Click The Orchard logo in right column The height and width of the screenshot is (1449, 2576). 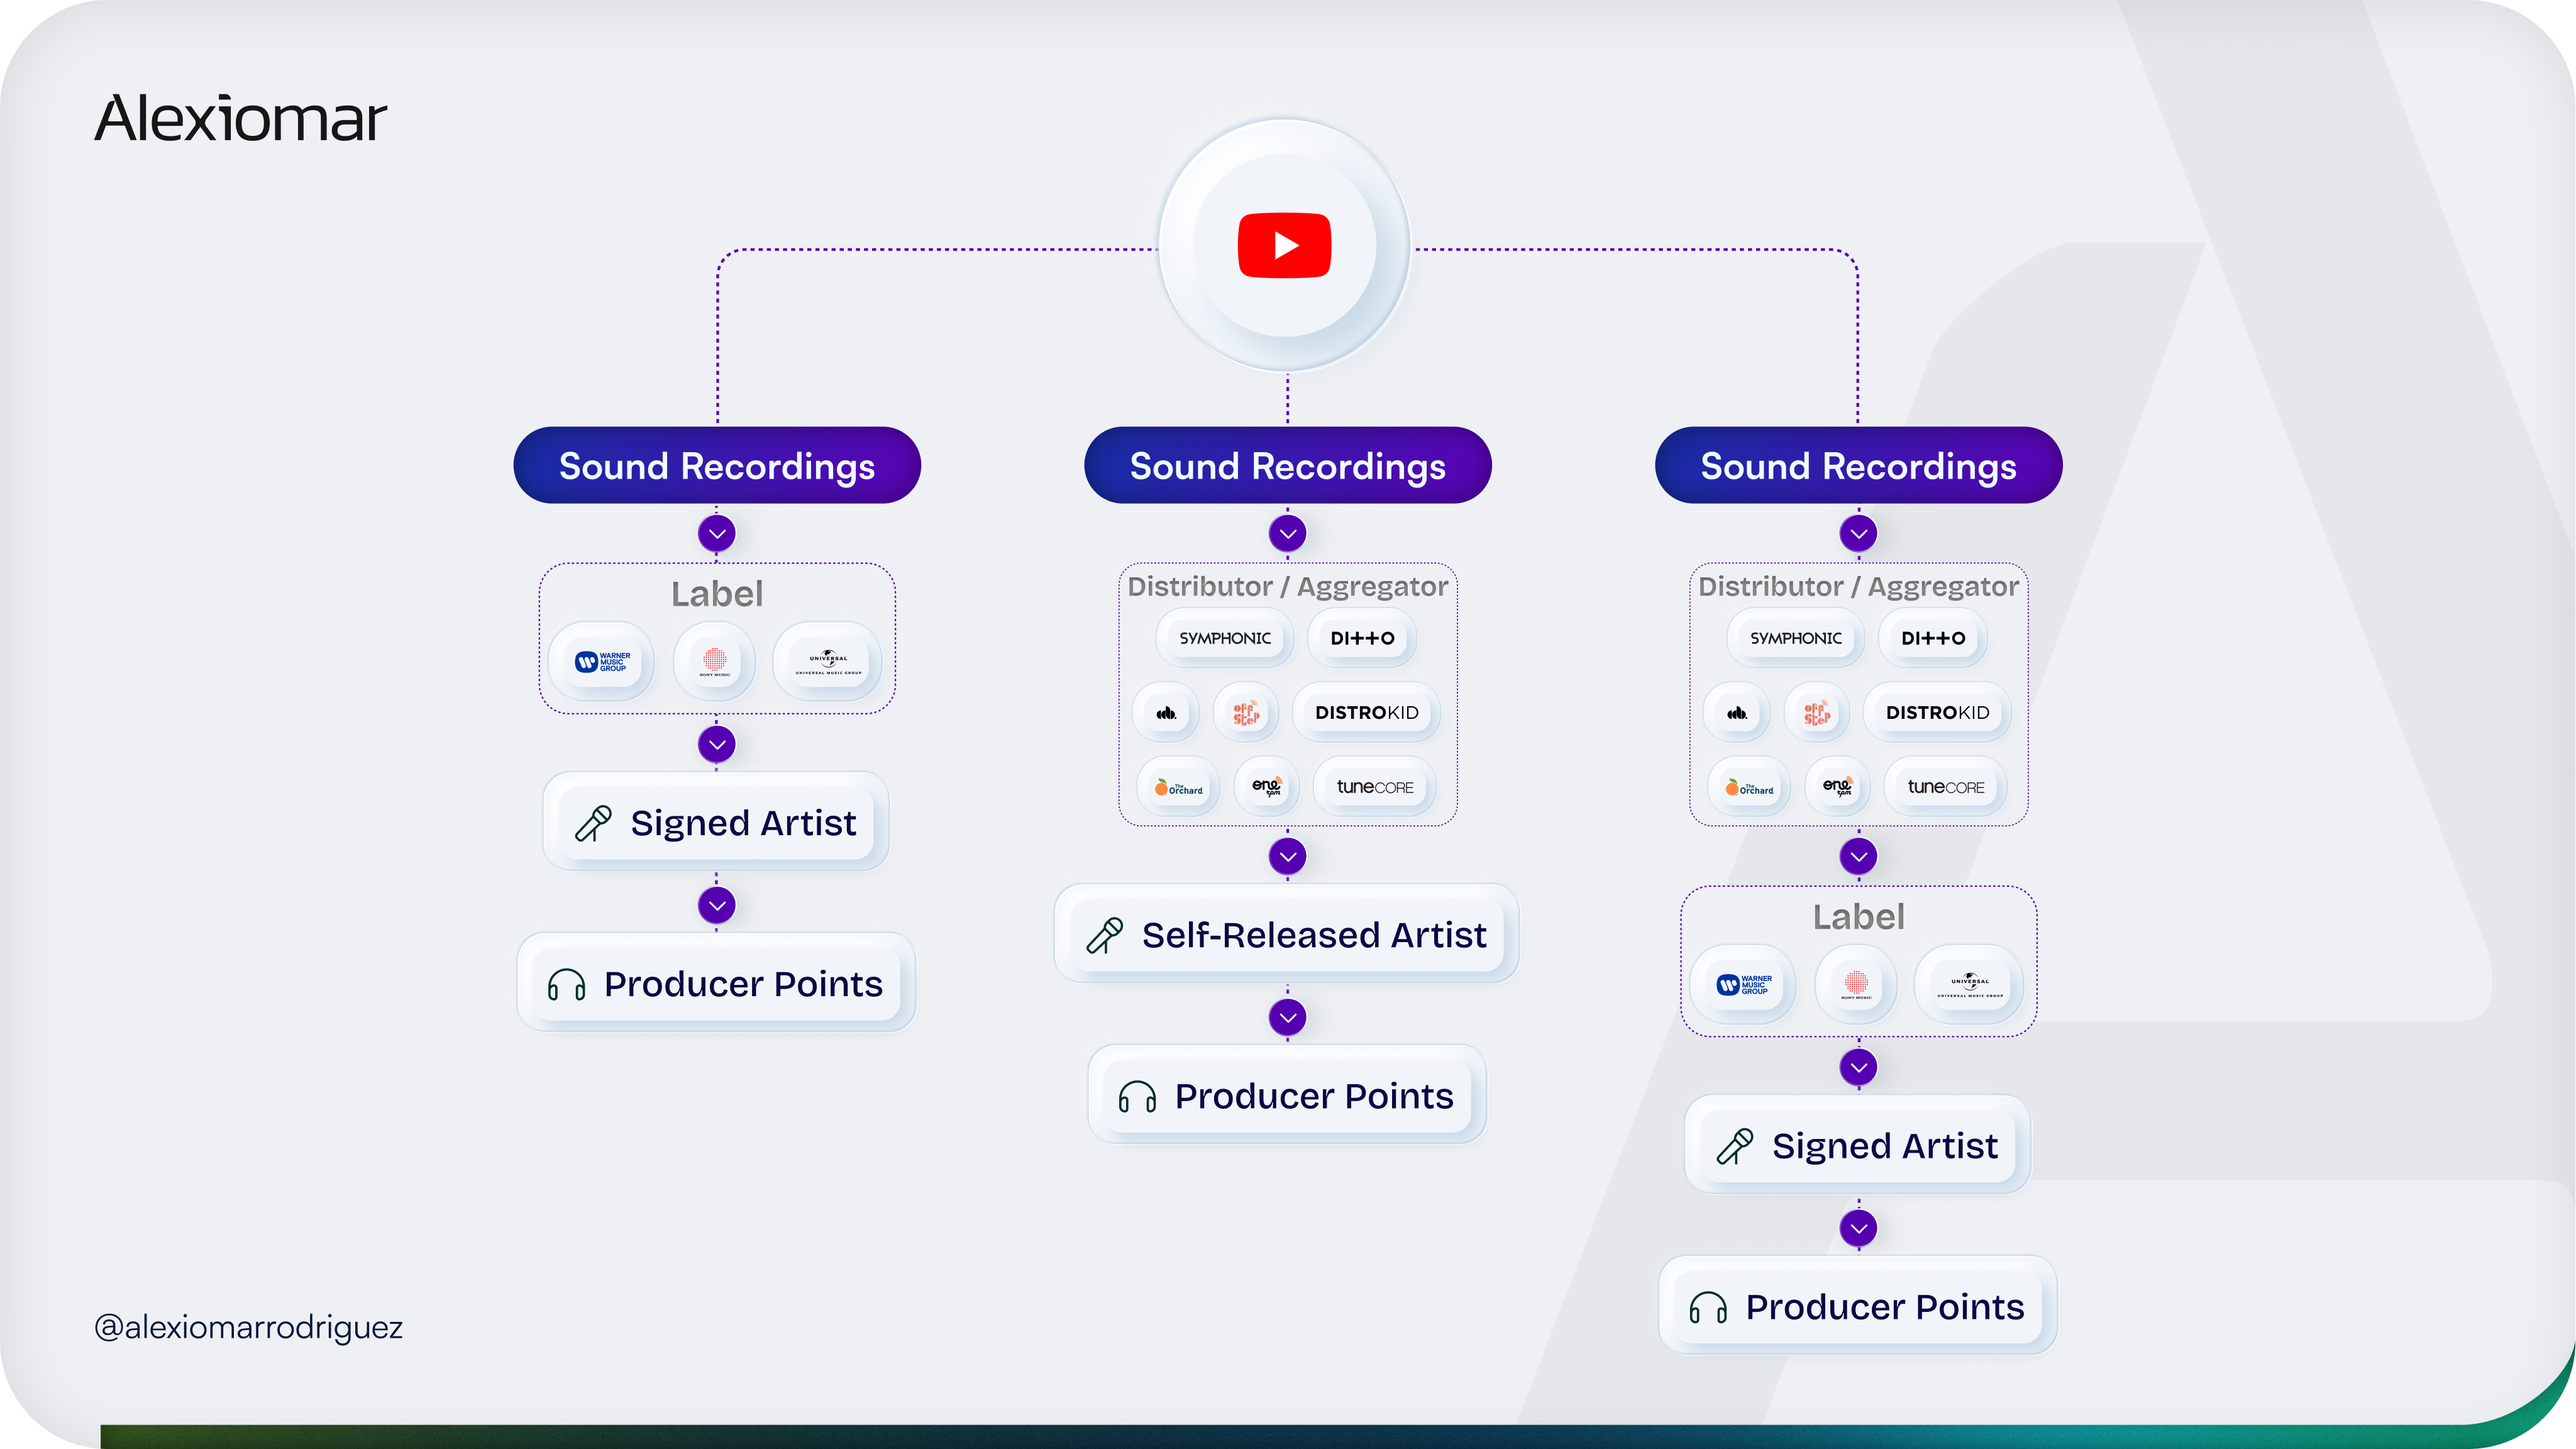(1749, 788)
